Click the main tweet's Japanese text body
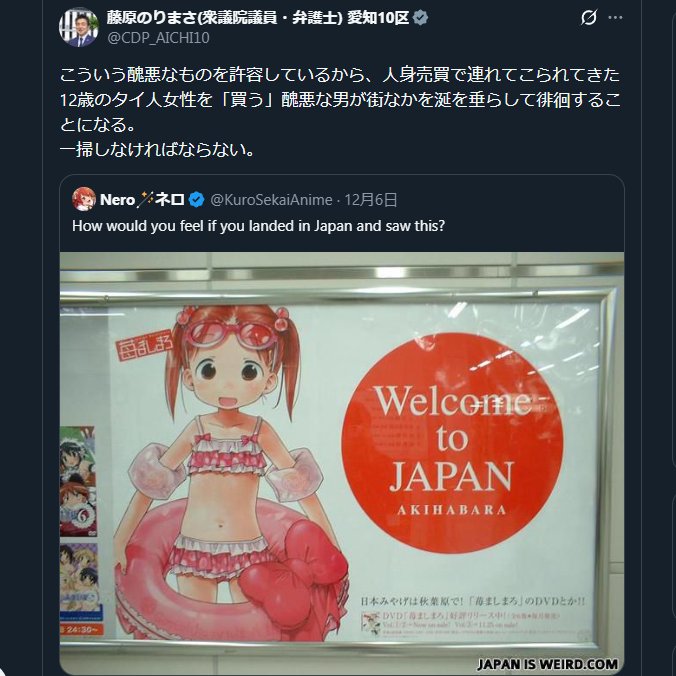The height and width of the screenshot is (676, 676). click(340, 112)
